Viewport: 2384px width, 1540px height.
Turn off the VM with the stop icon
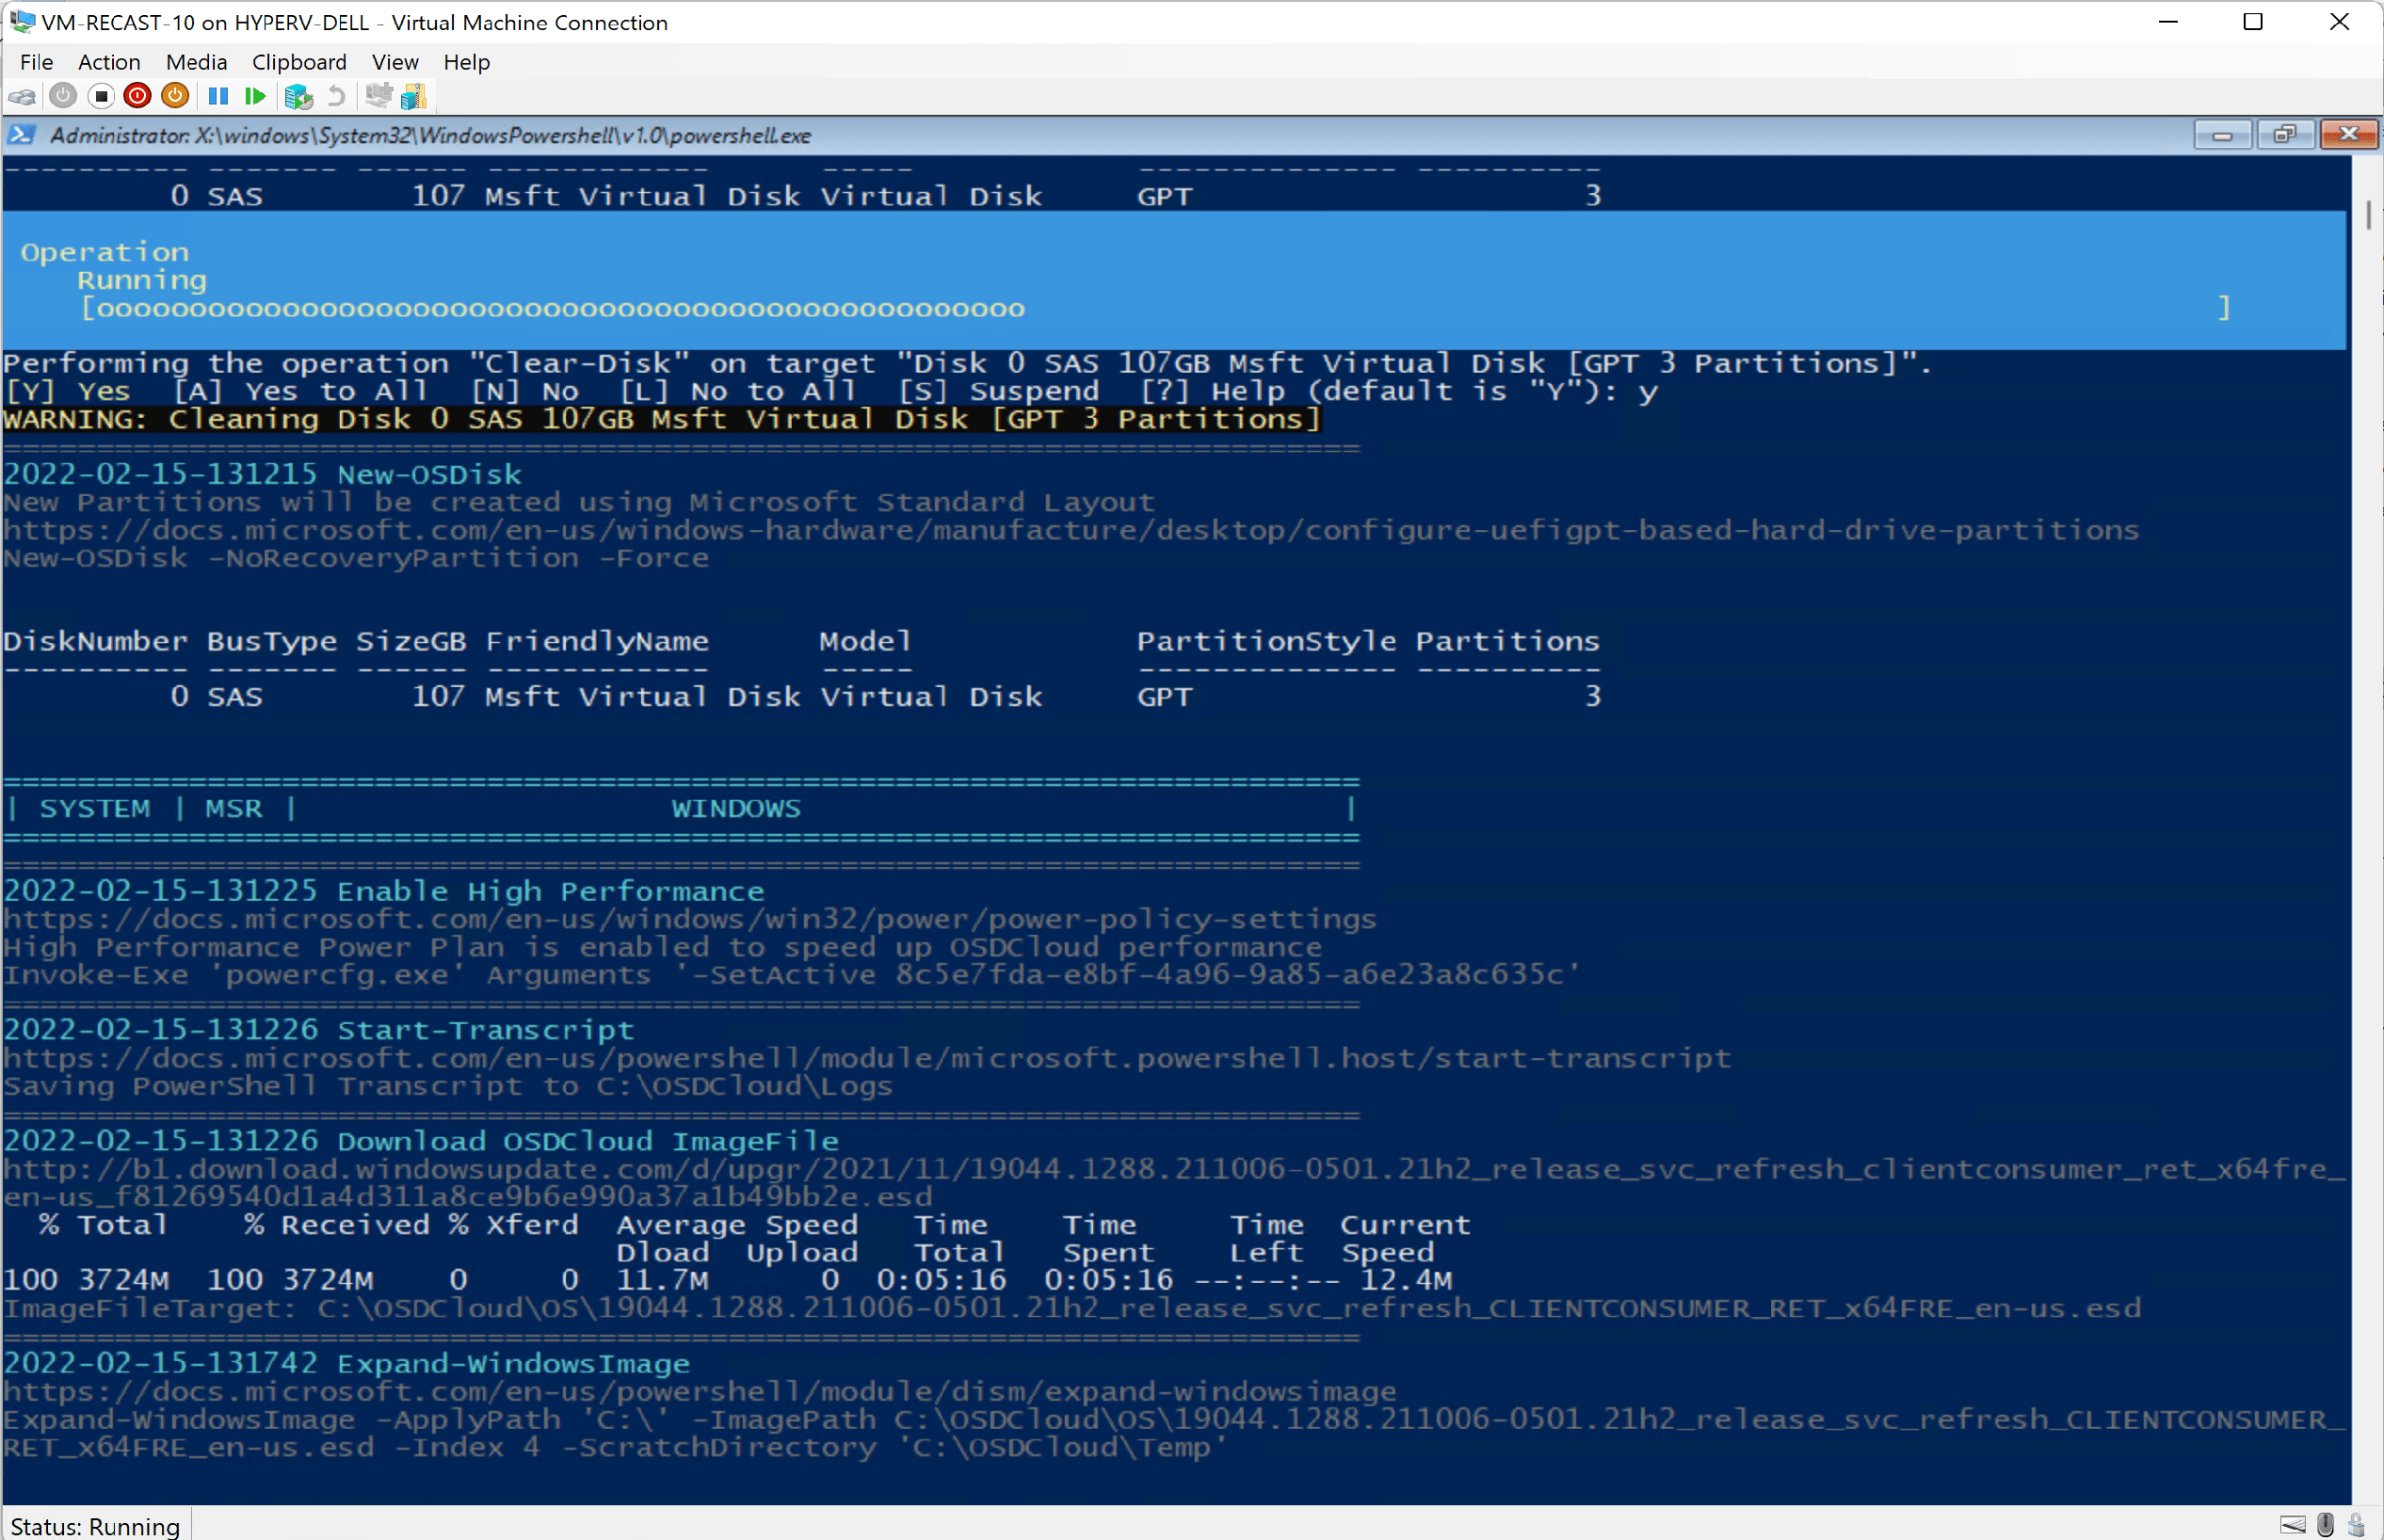click(101, 96)
